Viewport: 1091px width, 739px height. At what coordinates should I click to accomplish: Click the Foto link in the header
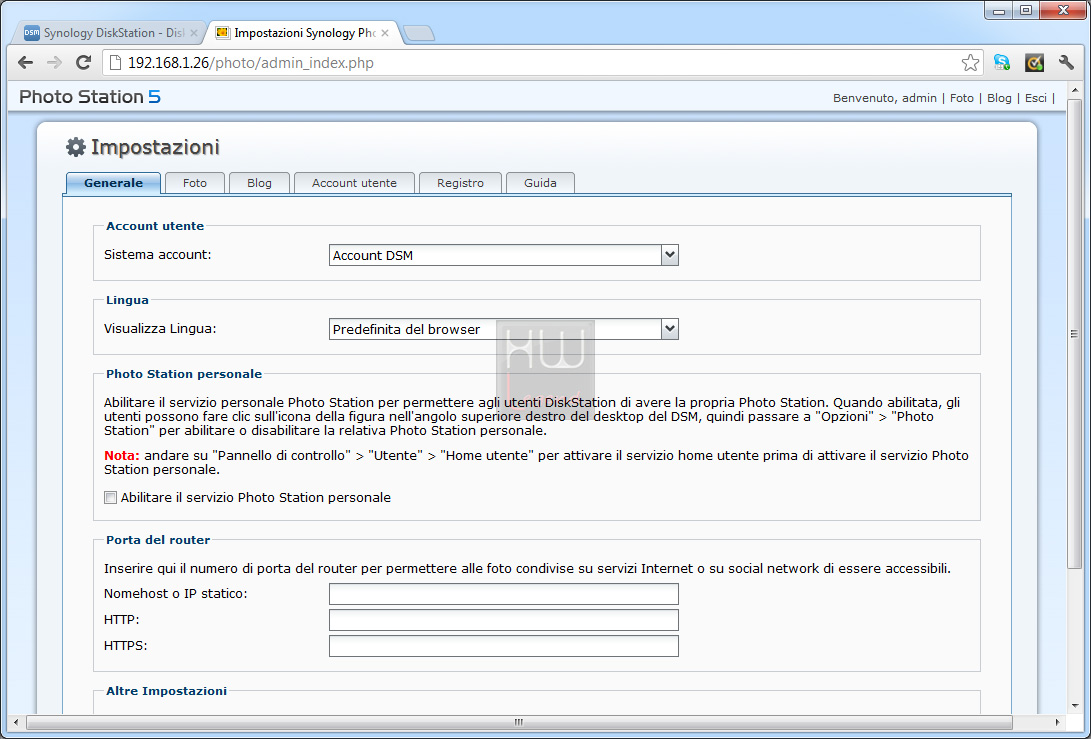pos(962,98)
